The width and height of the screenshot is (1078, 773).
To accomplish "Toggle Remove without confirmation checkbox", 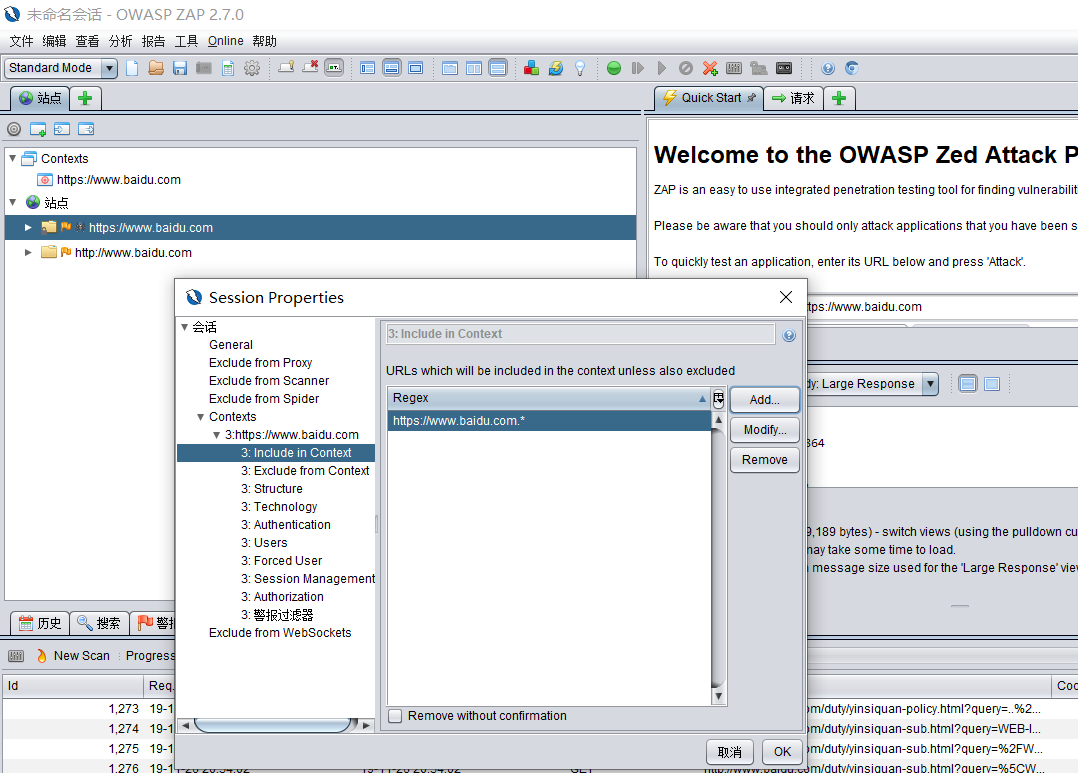I will tap(395, 716).
